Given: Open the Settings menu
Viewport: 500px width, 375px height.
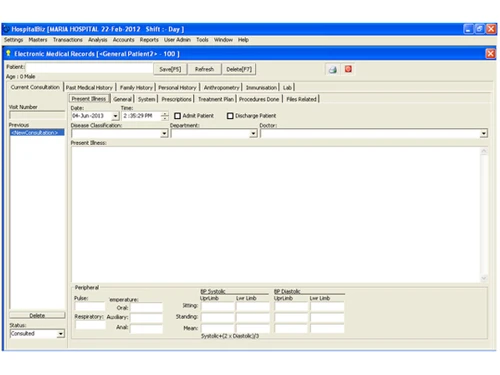Looking at the screenshot, I should click(14, 40).
